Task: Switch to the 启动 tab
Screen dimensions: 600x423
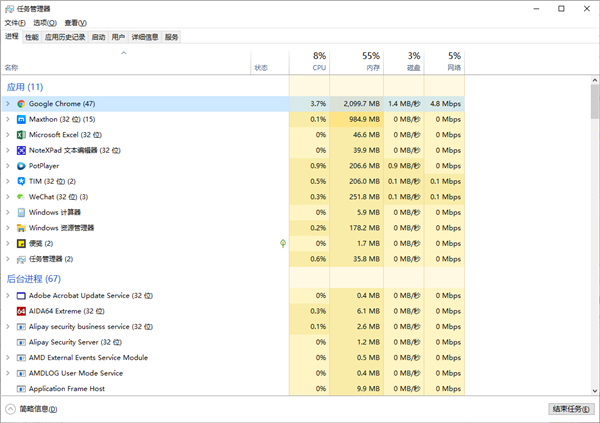Action: (x=98, y=37)
